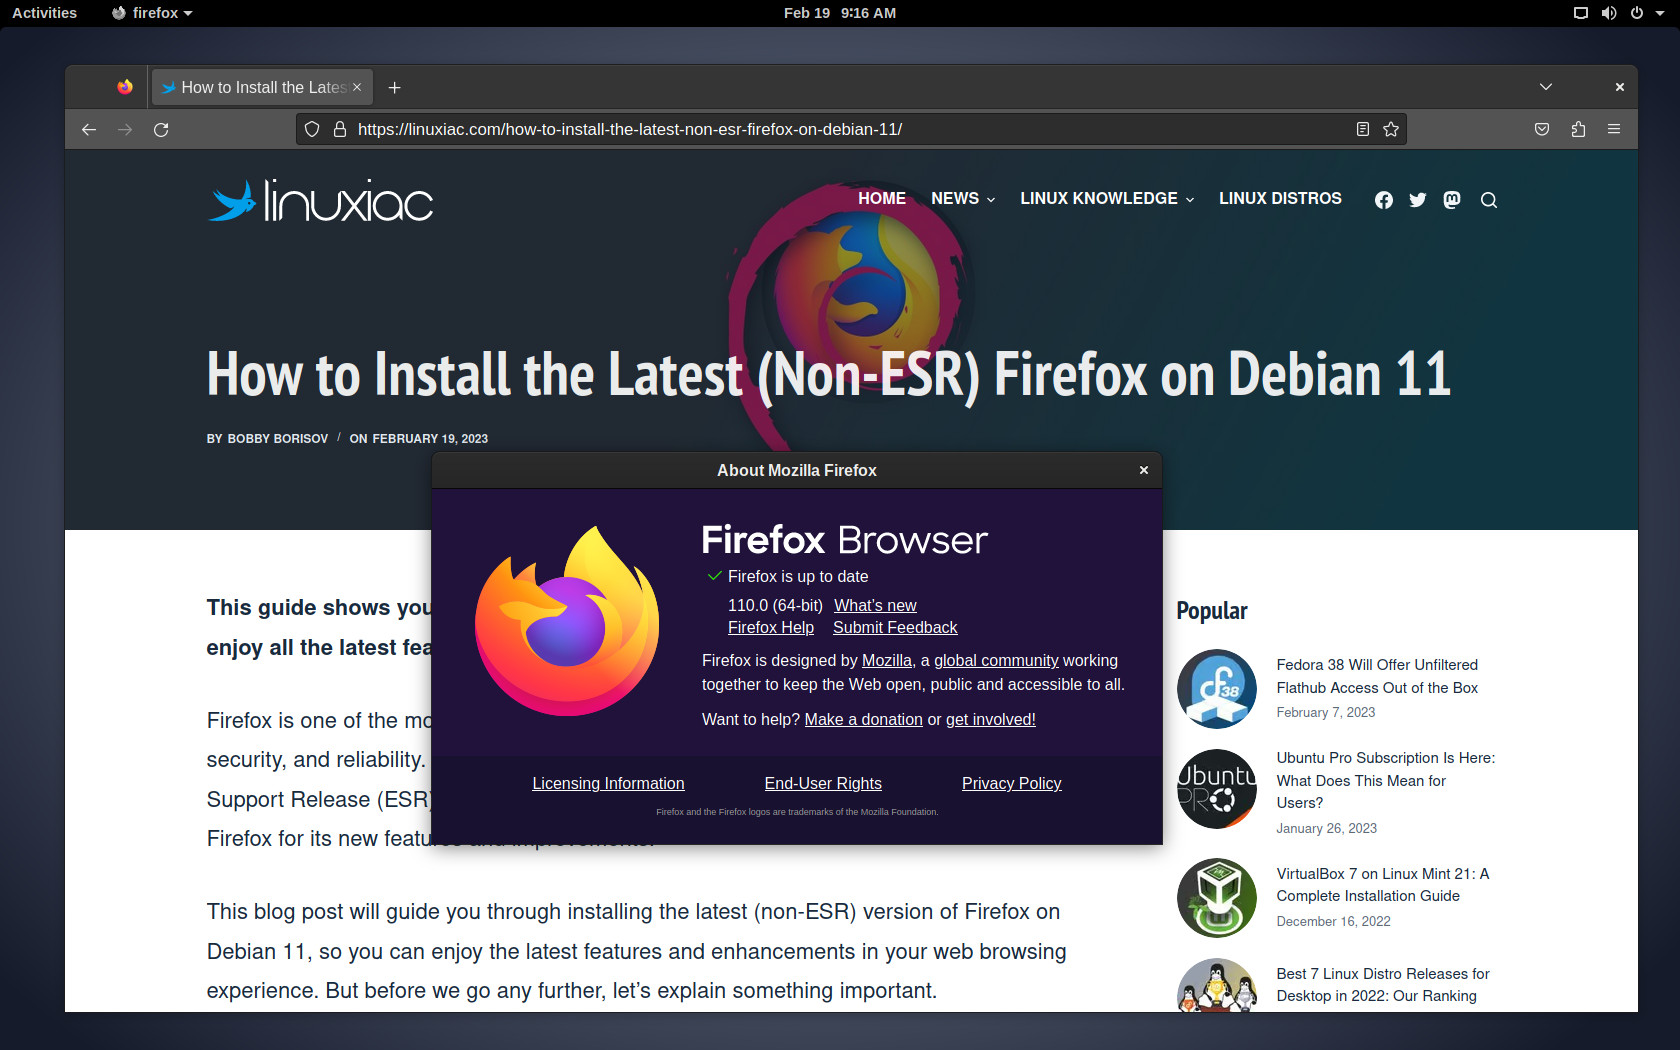Click the Ubuntu Pro article thumbnail
Screen dimensions: 1680x1050
coord(1217,789)
